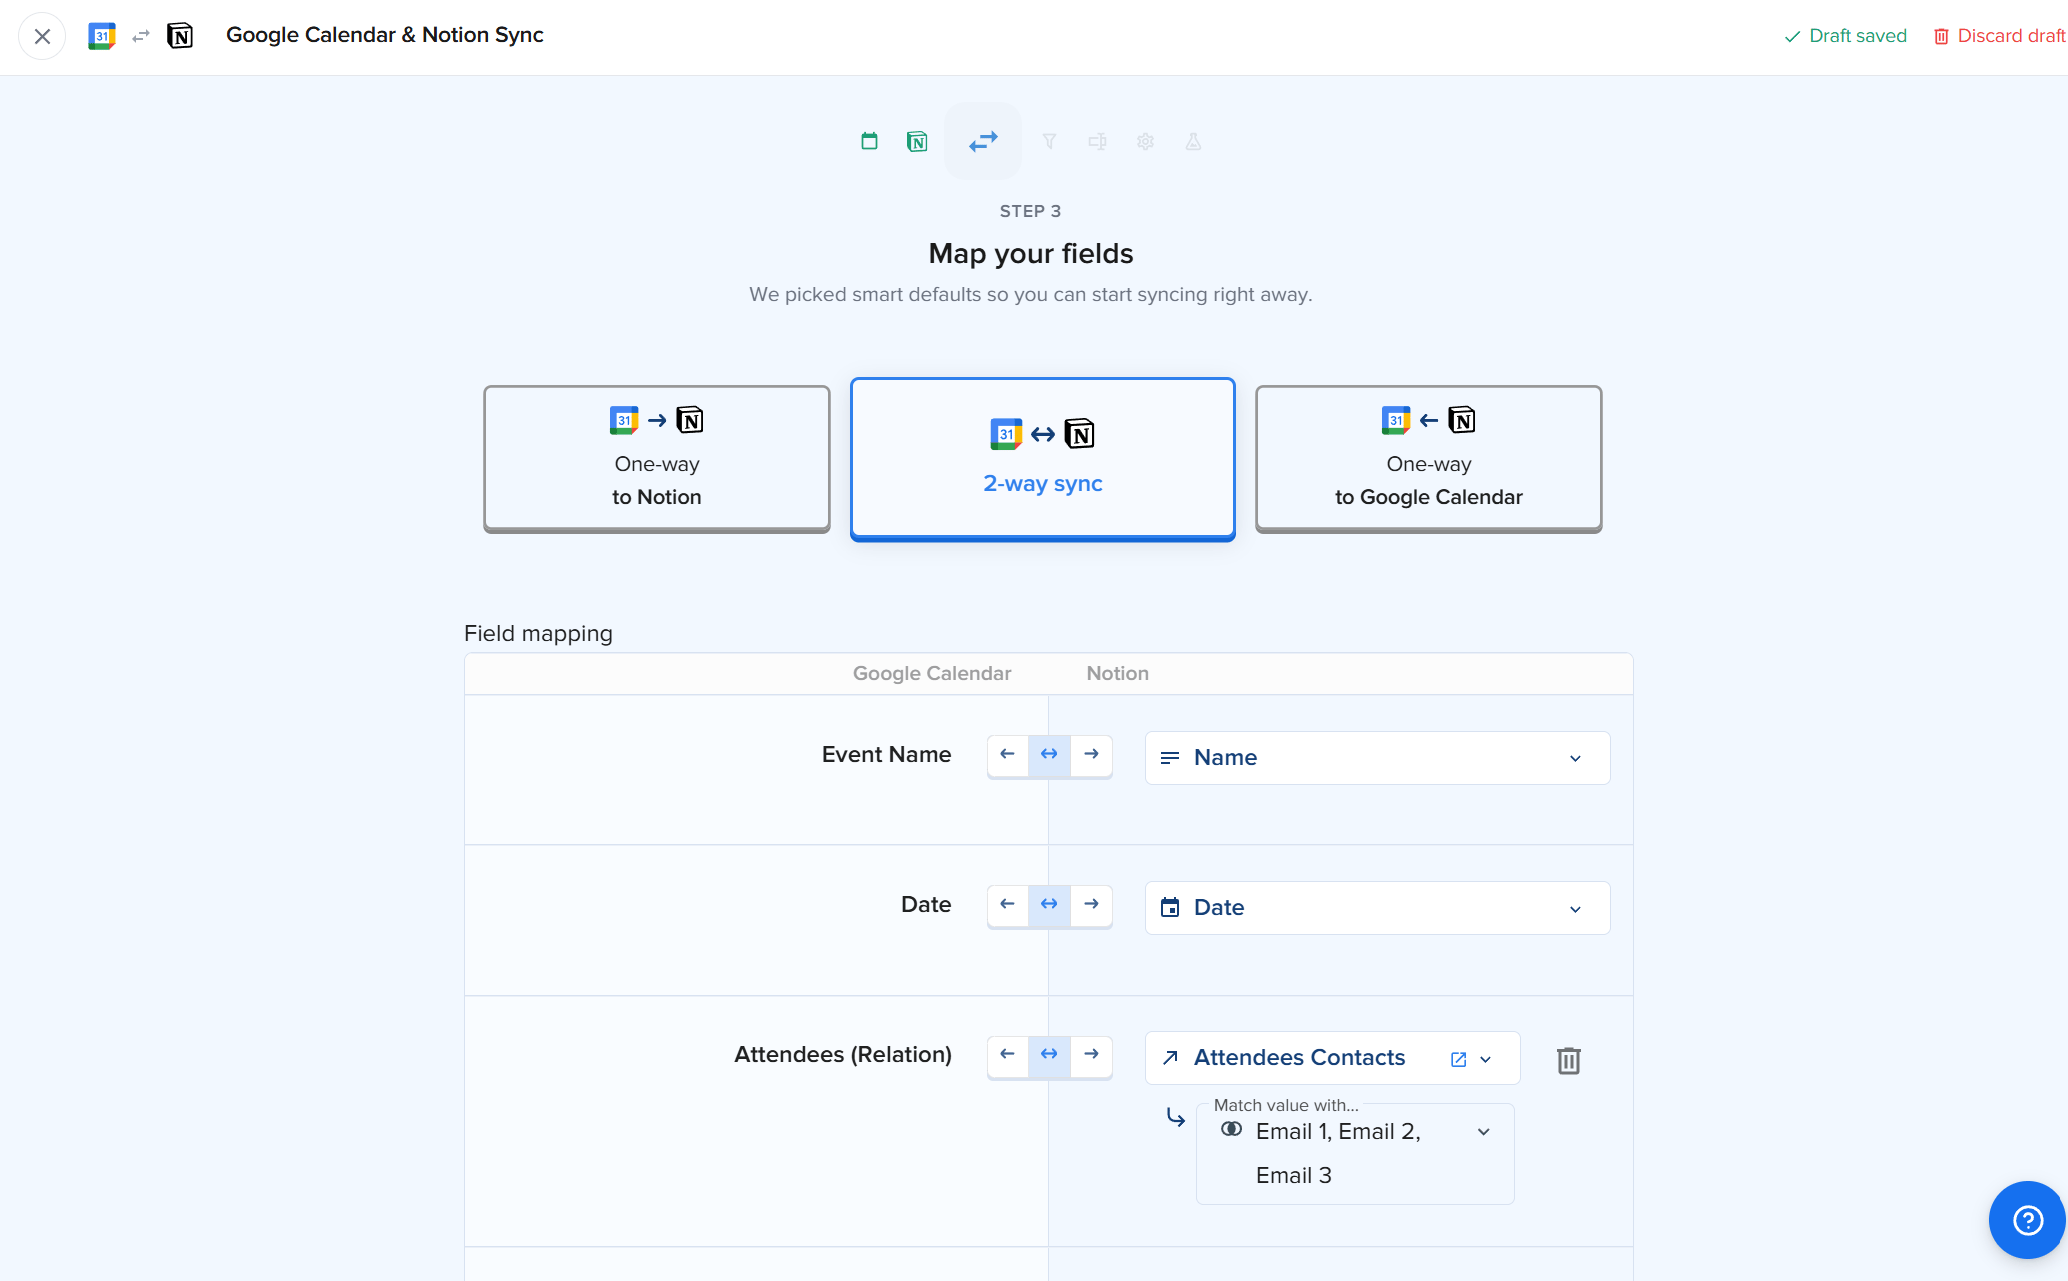Click the Notion logo in header

(180, 36)
